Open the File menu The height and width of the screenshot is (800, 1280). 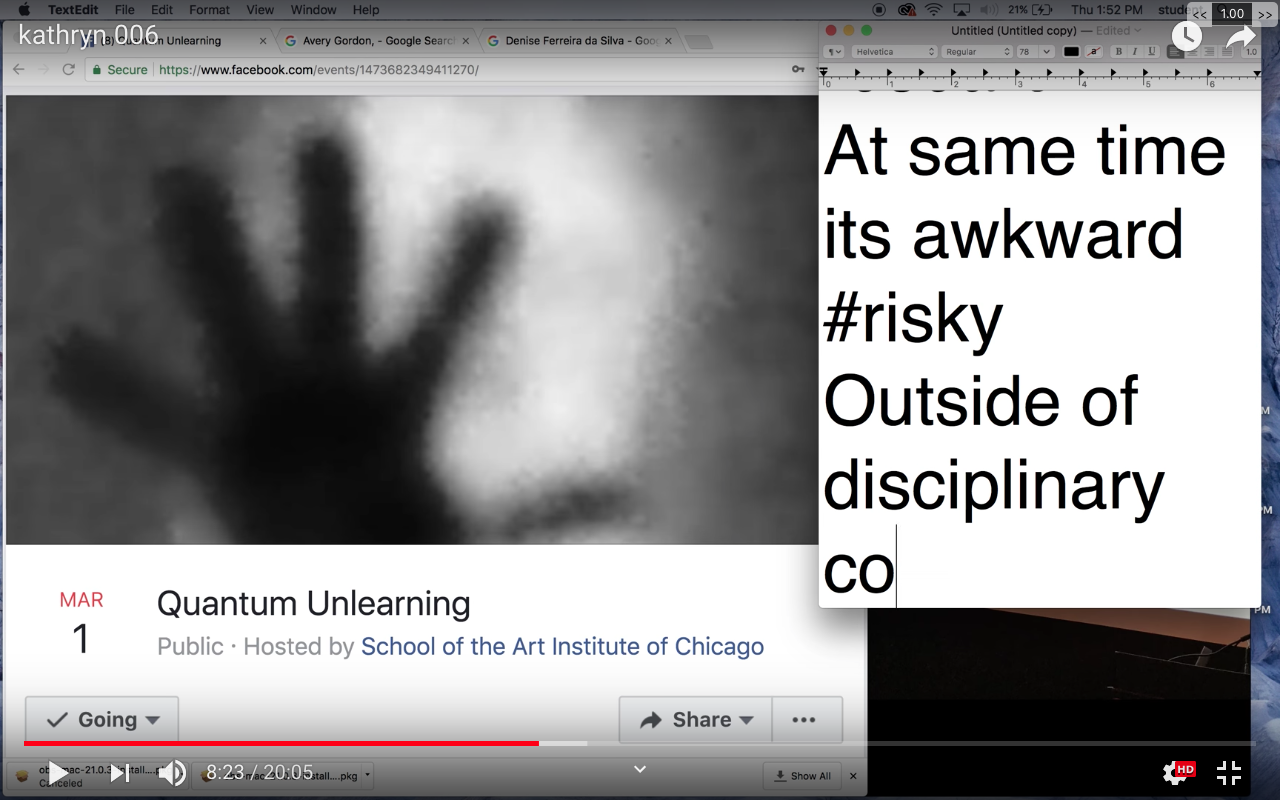[x=124, y=10]
